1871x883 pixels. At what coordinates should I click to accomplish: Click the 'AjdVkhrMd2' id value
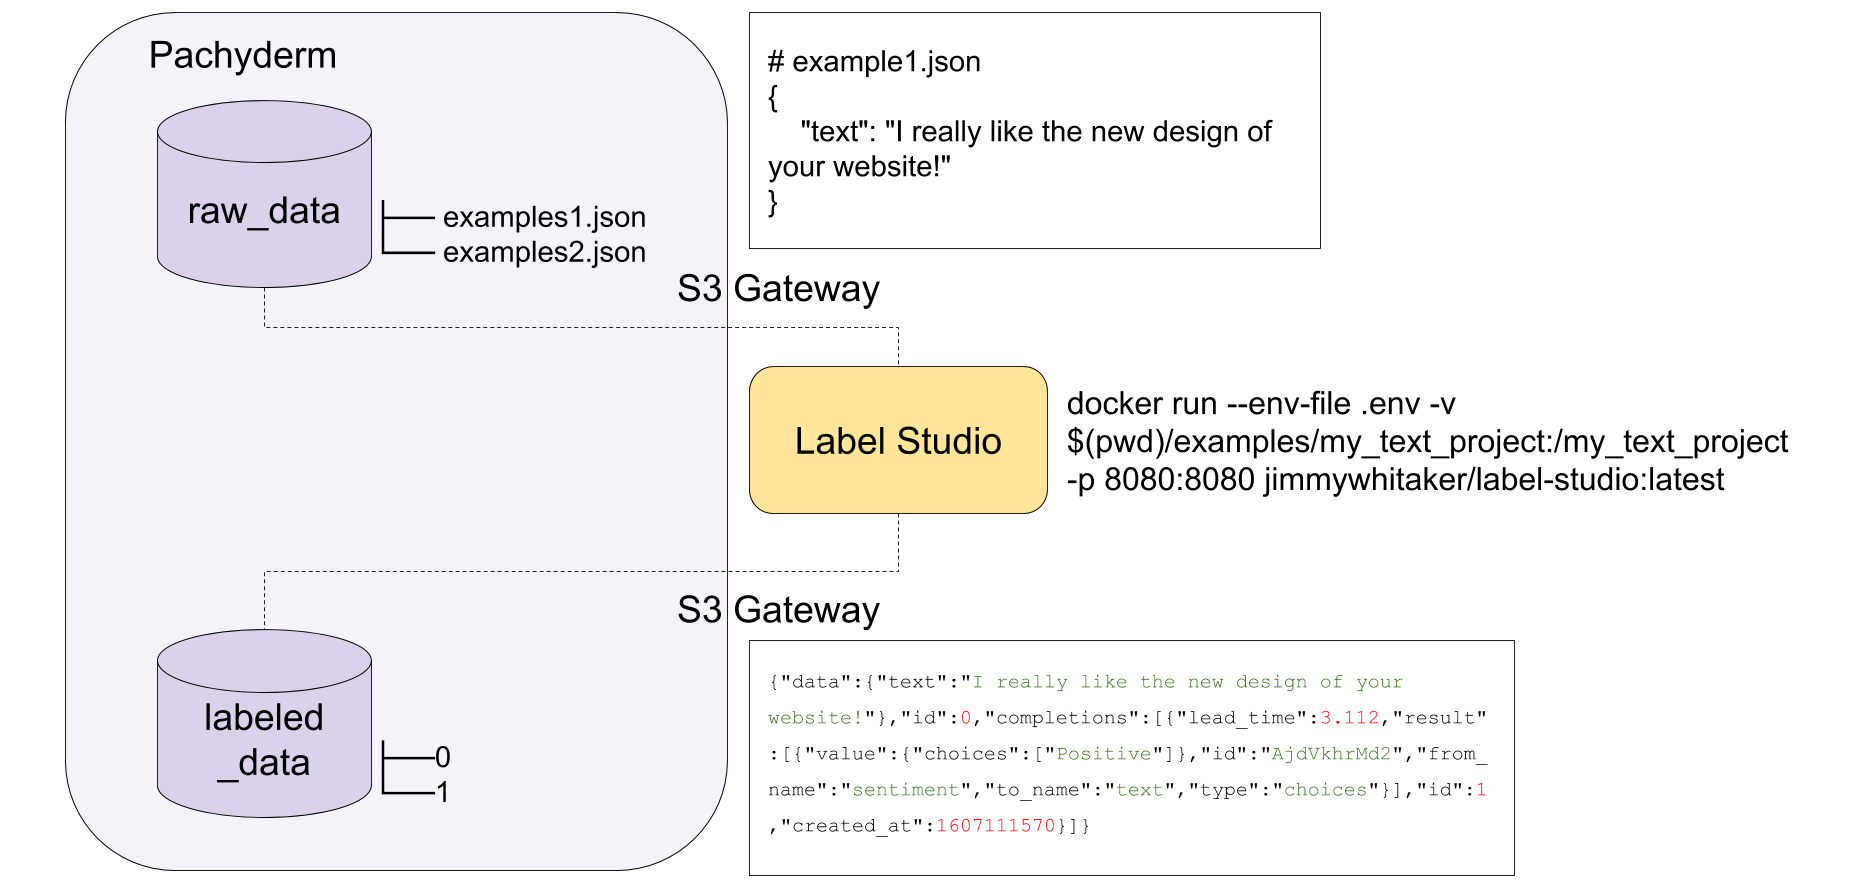coord(1331,754)
